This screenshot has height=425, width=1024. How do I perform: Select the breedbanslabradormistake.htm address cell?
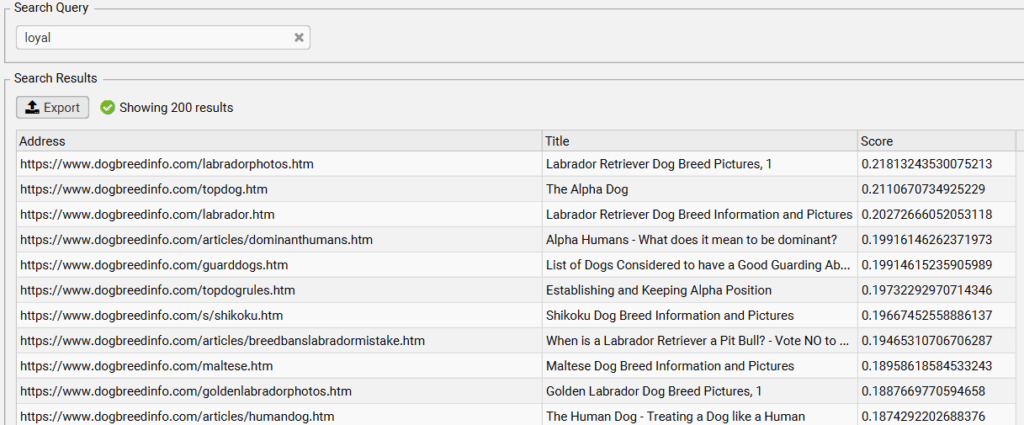[280, 341]
